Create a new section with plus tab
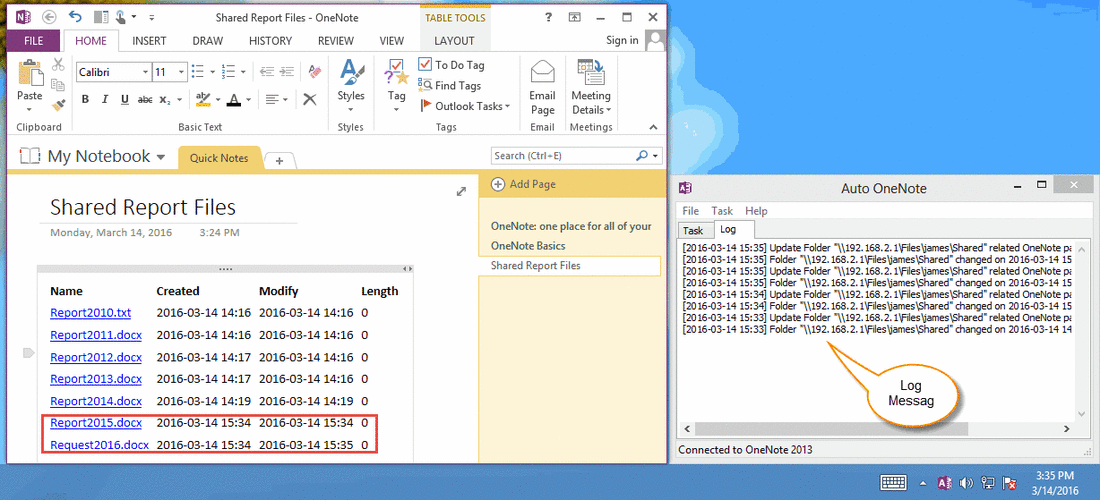This screenshot has width=1100, height=500. [279, 161]
